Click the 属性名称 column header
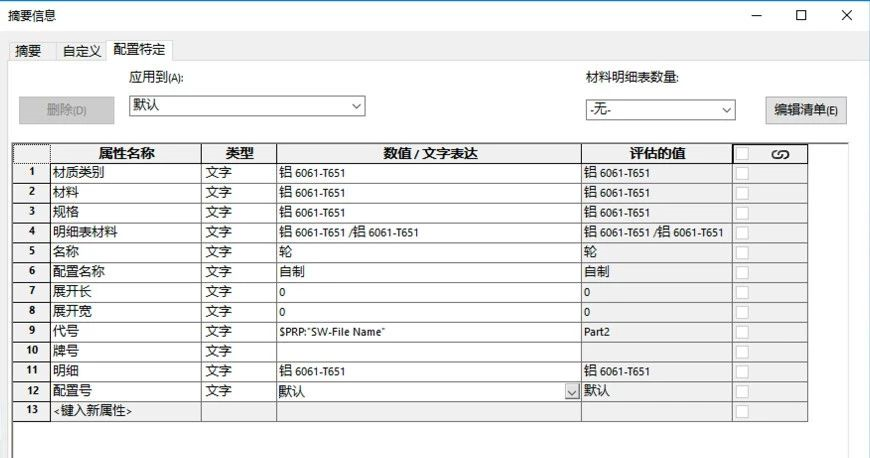Screen dimensions: 870x458 [125, 154]
